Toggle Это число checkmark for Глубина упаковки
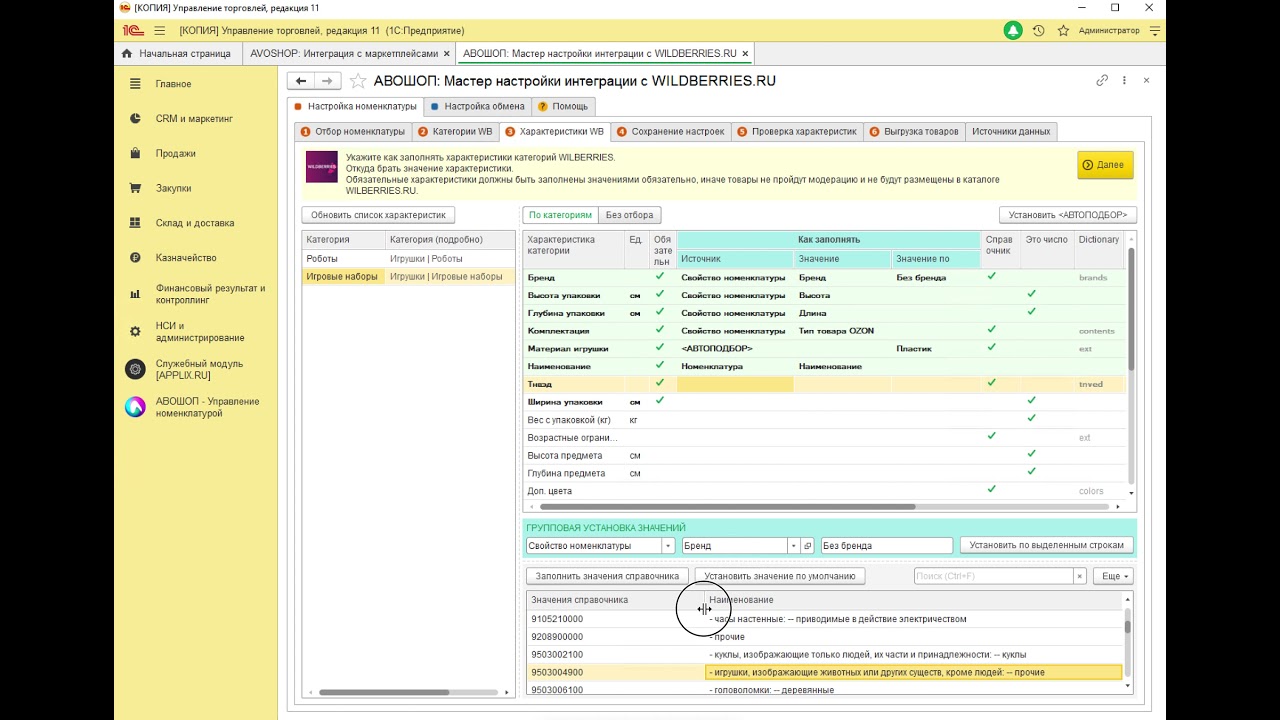Screen dimensions: 1280x720 click(1032, 313)
